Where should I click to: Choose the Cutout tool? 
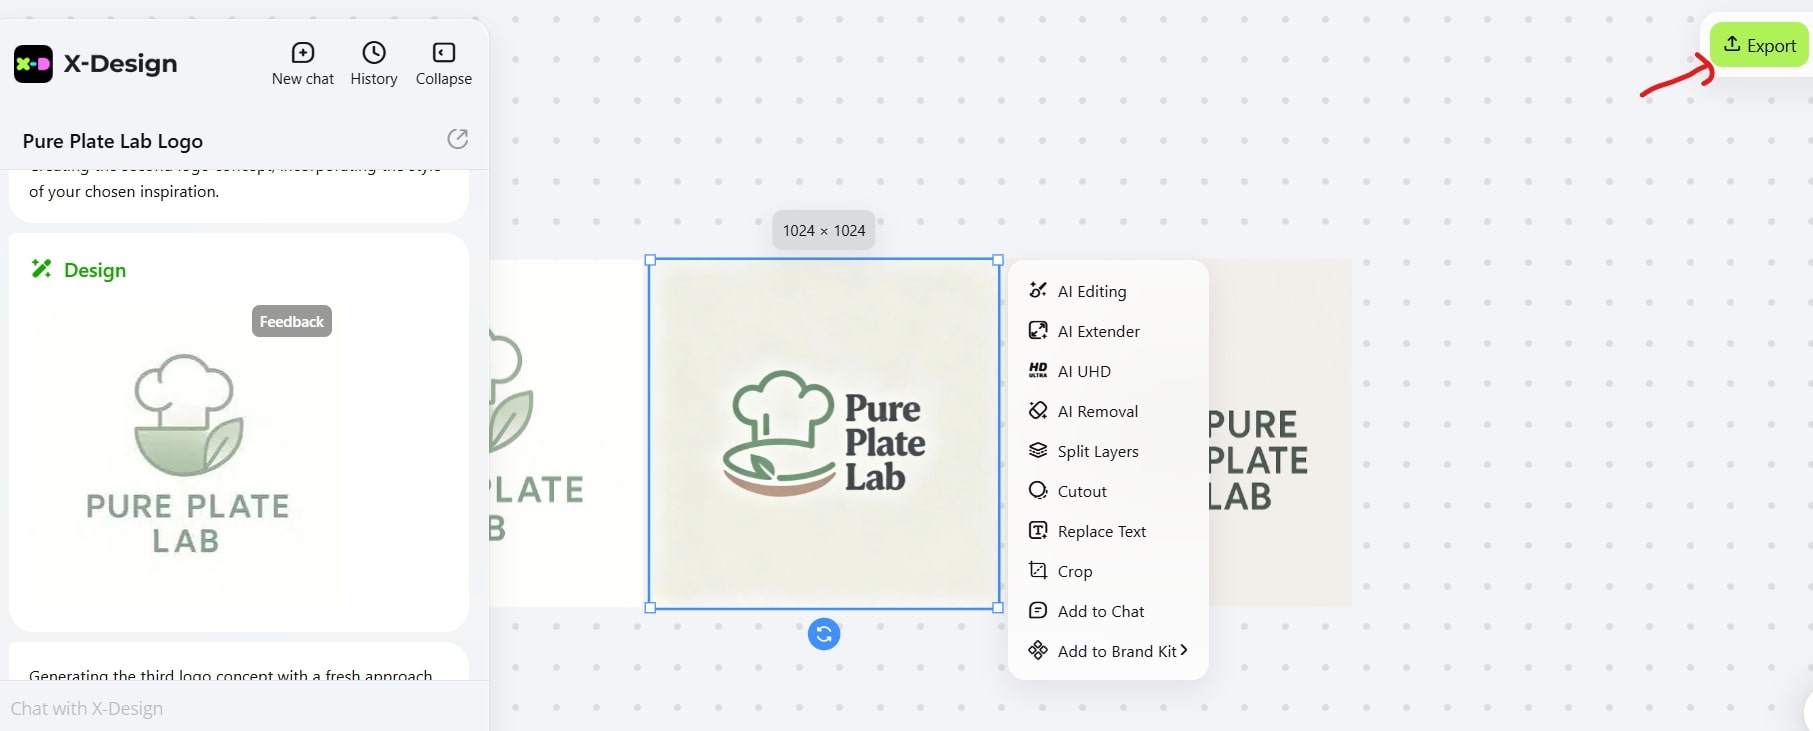pos(1082,491)
